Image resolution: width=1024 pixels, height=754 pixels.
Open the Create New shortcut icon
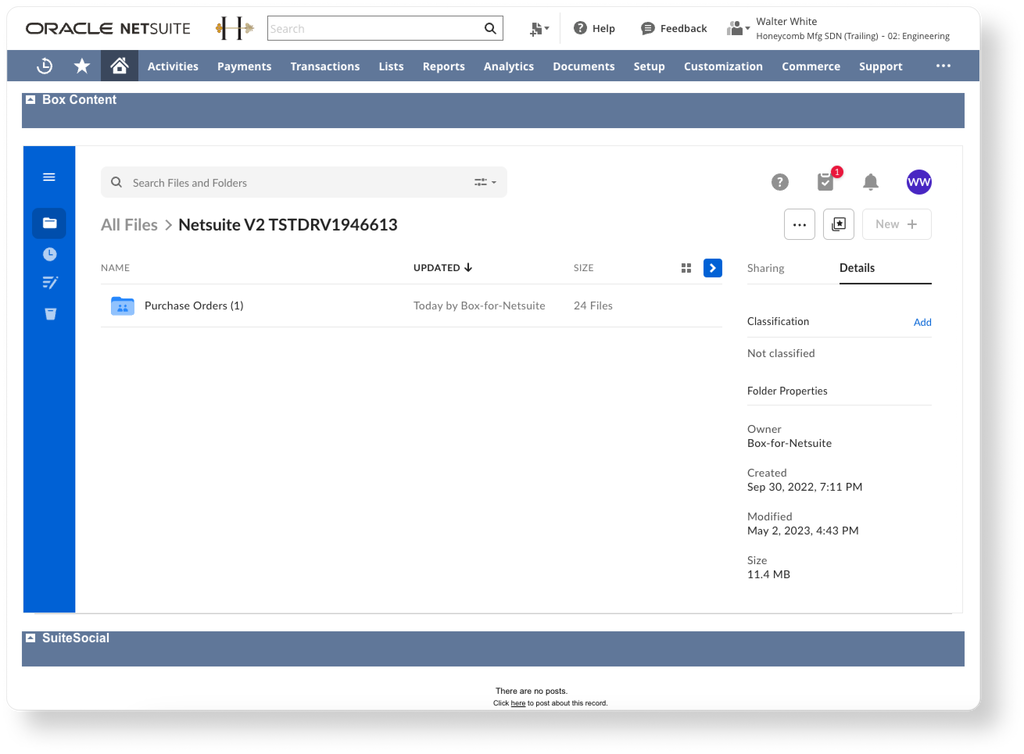[x=539, y=29]
